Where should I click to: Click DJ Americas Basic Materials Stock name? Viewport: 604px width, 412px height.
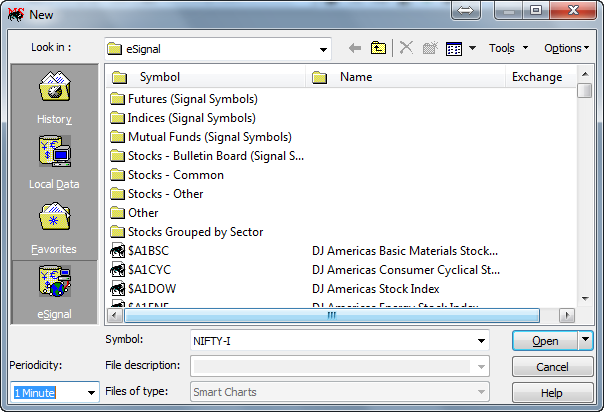point(405,251)
